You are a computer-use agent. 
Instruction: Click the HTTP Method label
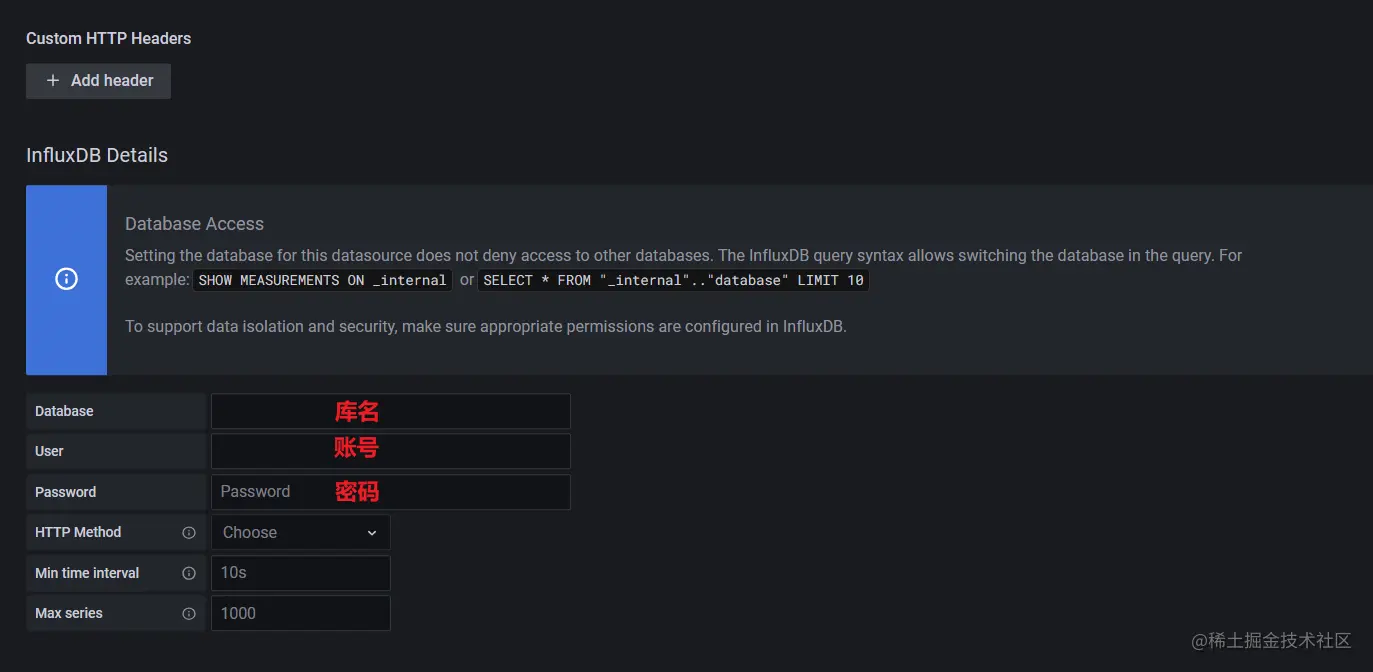coord(78,532)
